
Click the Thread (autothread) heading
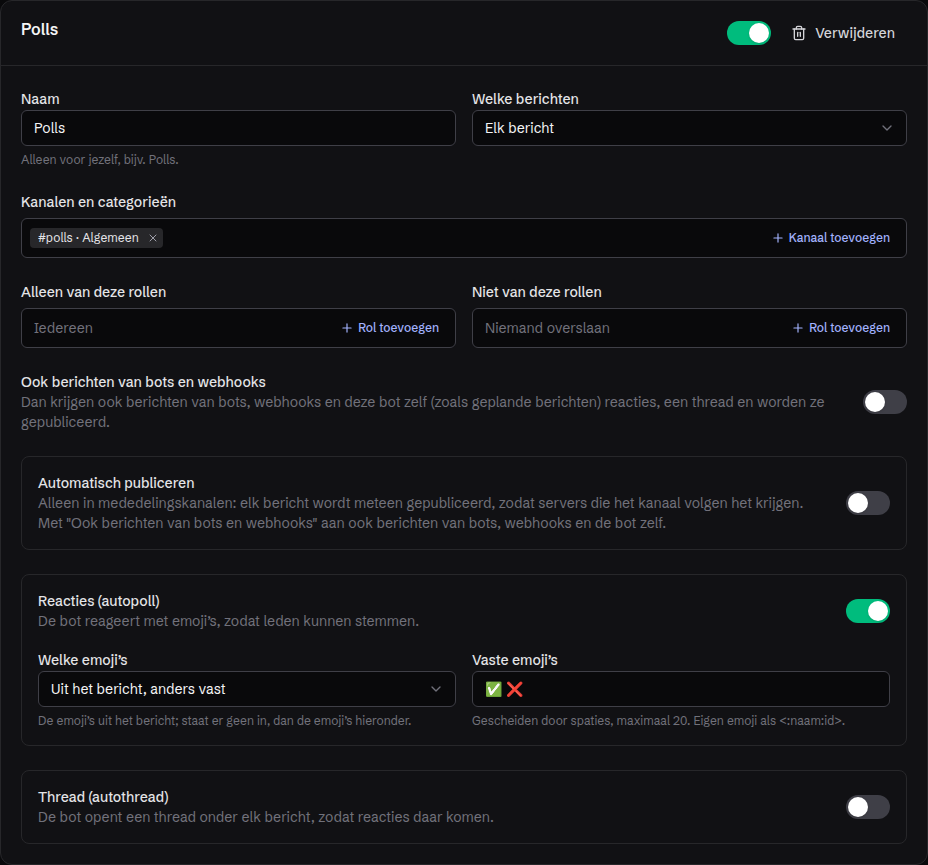(x=104, y=797)
